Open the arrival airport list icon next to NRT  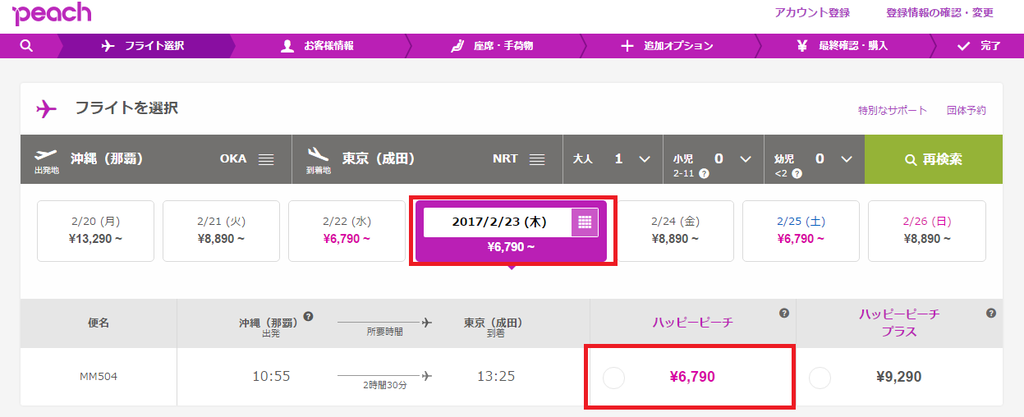(537, 159)
